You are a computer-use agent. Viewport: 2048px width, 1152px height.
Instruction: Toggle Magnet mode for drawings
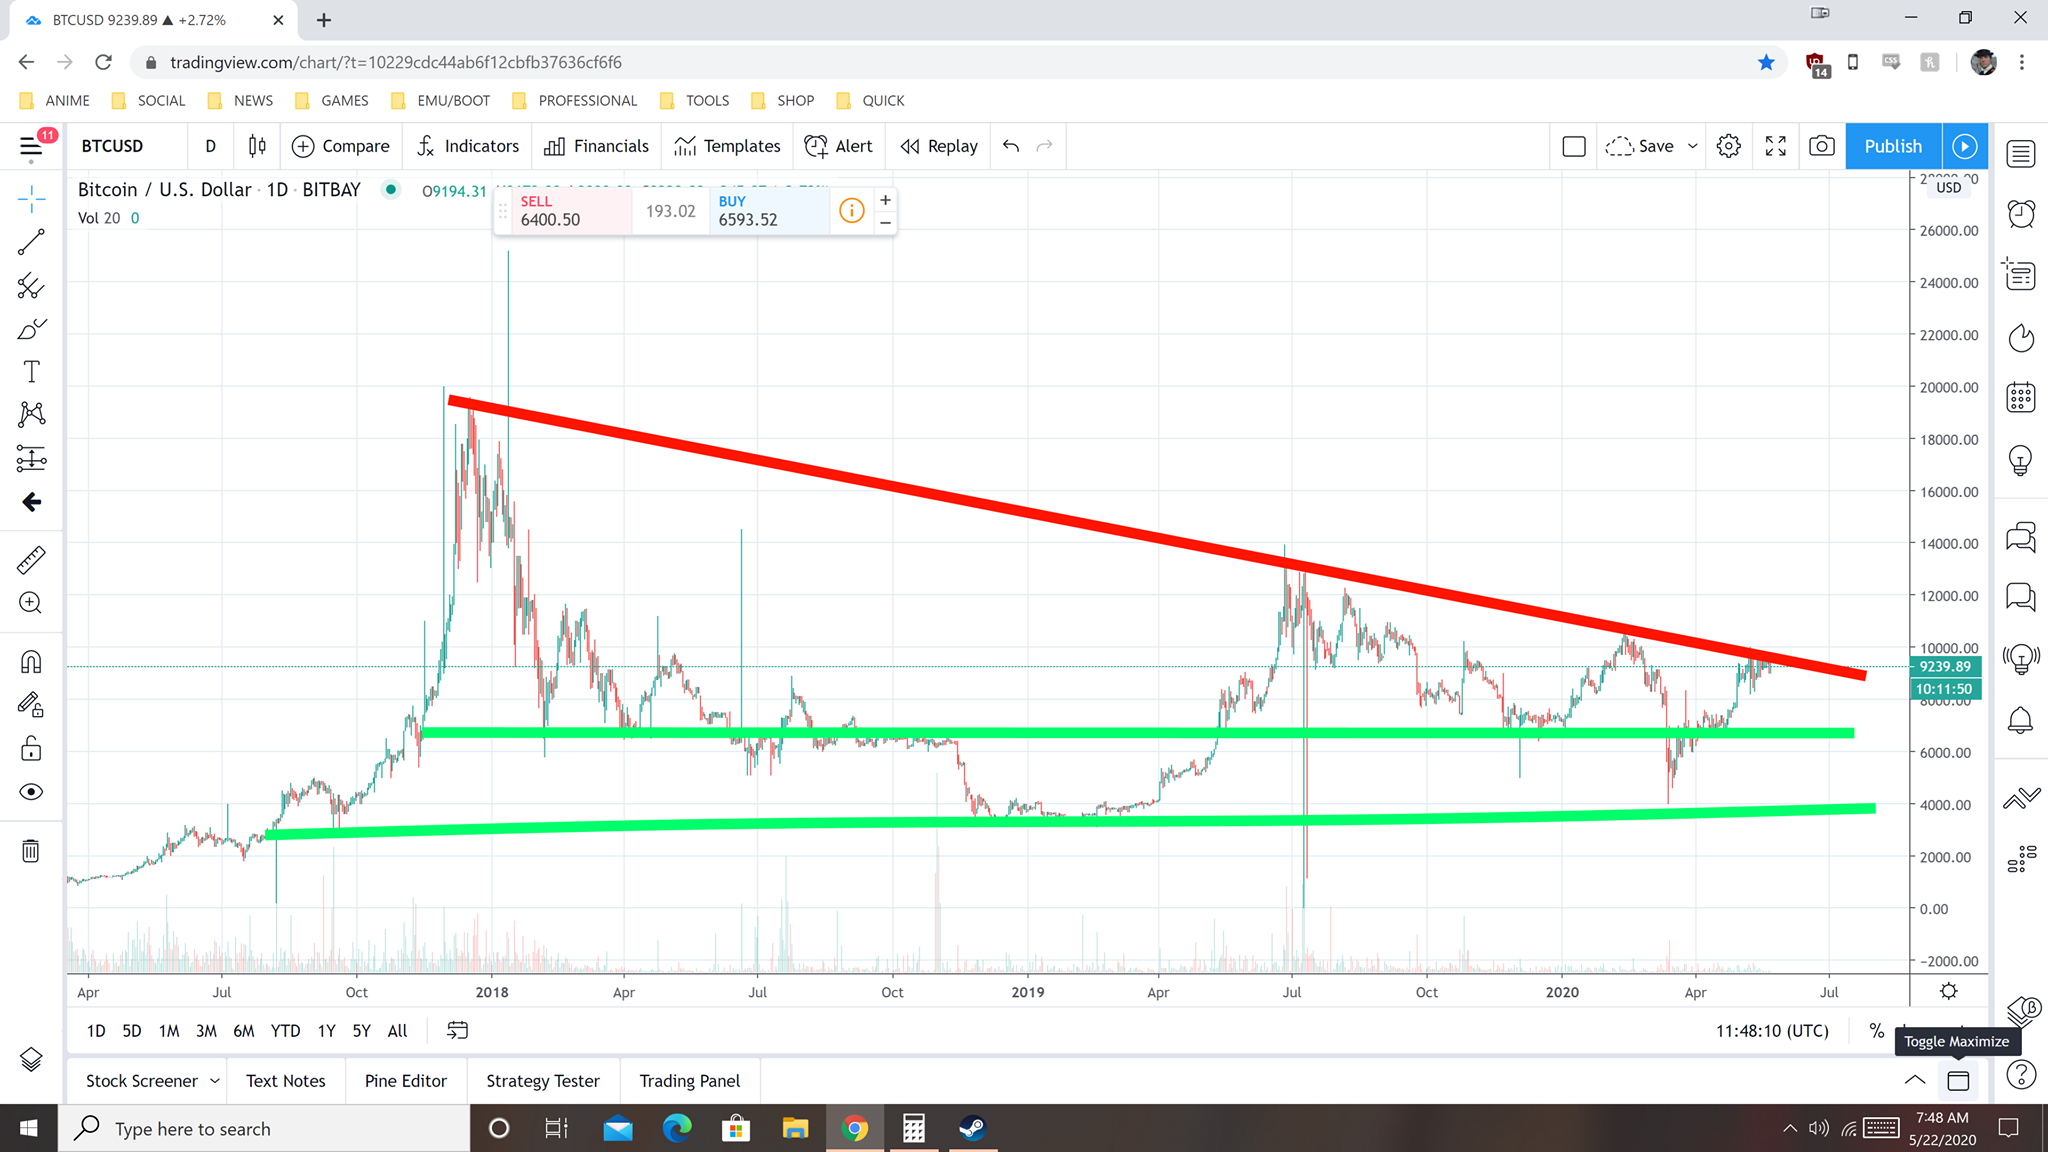[x=31, y=662]
